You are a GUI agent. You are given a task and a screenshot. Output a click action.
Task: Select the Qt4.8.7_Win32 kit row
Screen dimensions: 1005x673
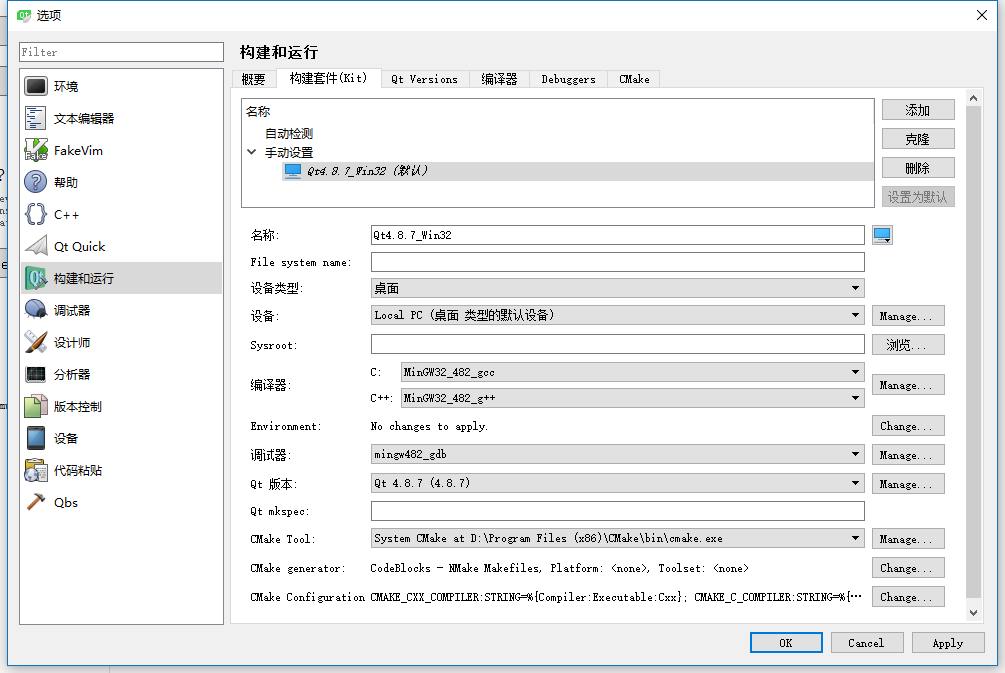(577, 171)
